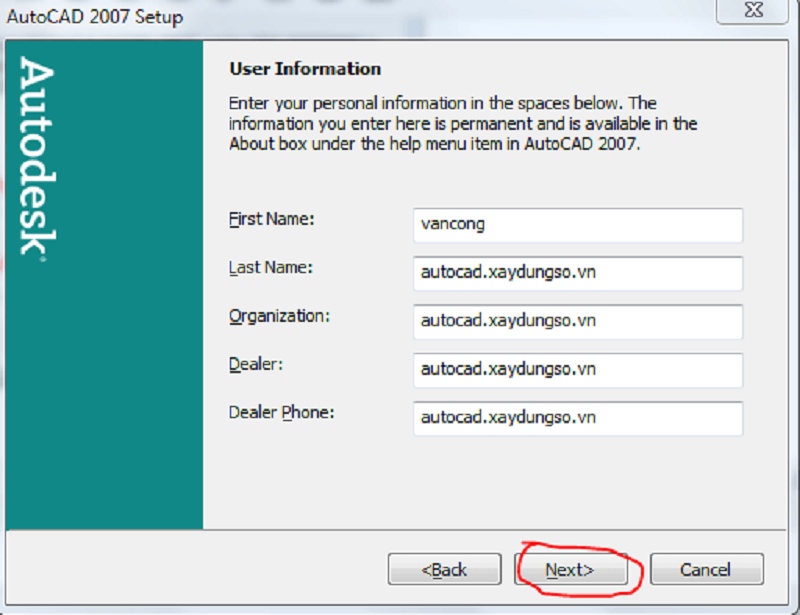Go back using the Back button
This screenshot has width=800, height=615.
click(444, 570)
